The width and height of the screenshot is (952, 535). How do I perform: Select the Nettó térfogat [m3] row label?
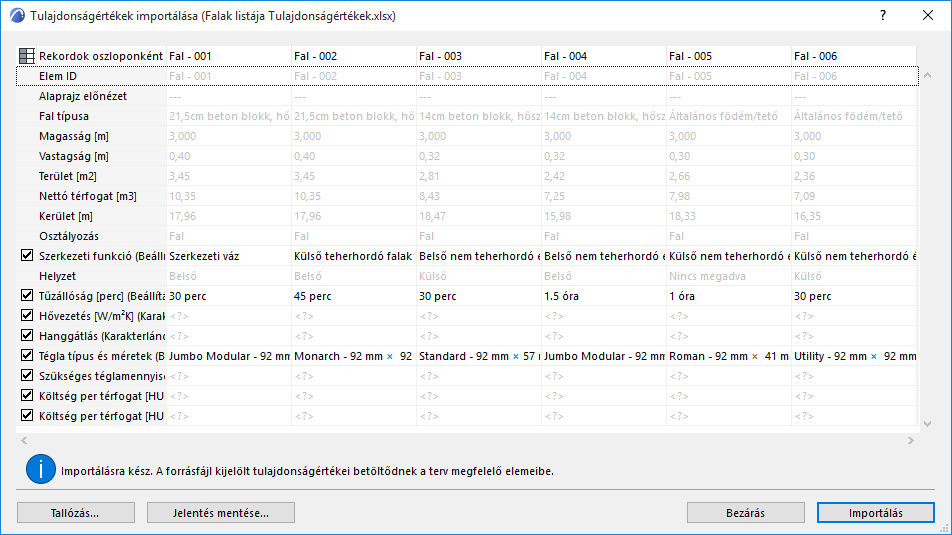tap(87, 196)
